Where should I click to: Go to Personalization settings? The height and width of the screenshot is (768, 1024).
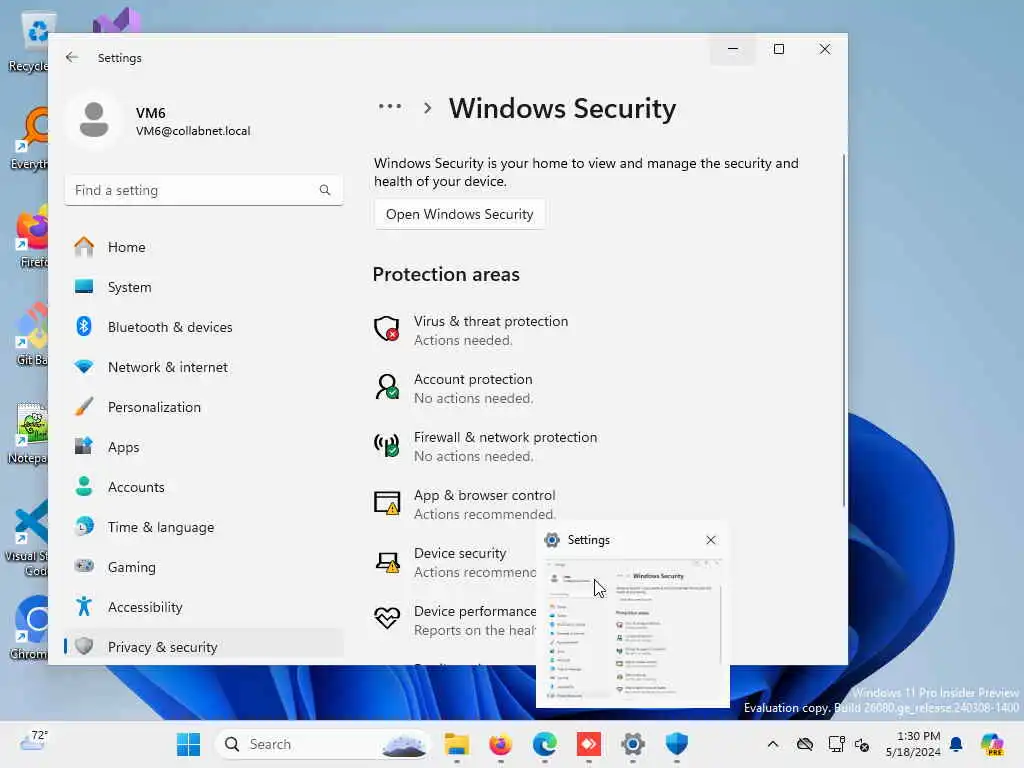[x=204, y=407]
